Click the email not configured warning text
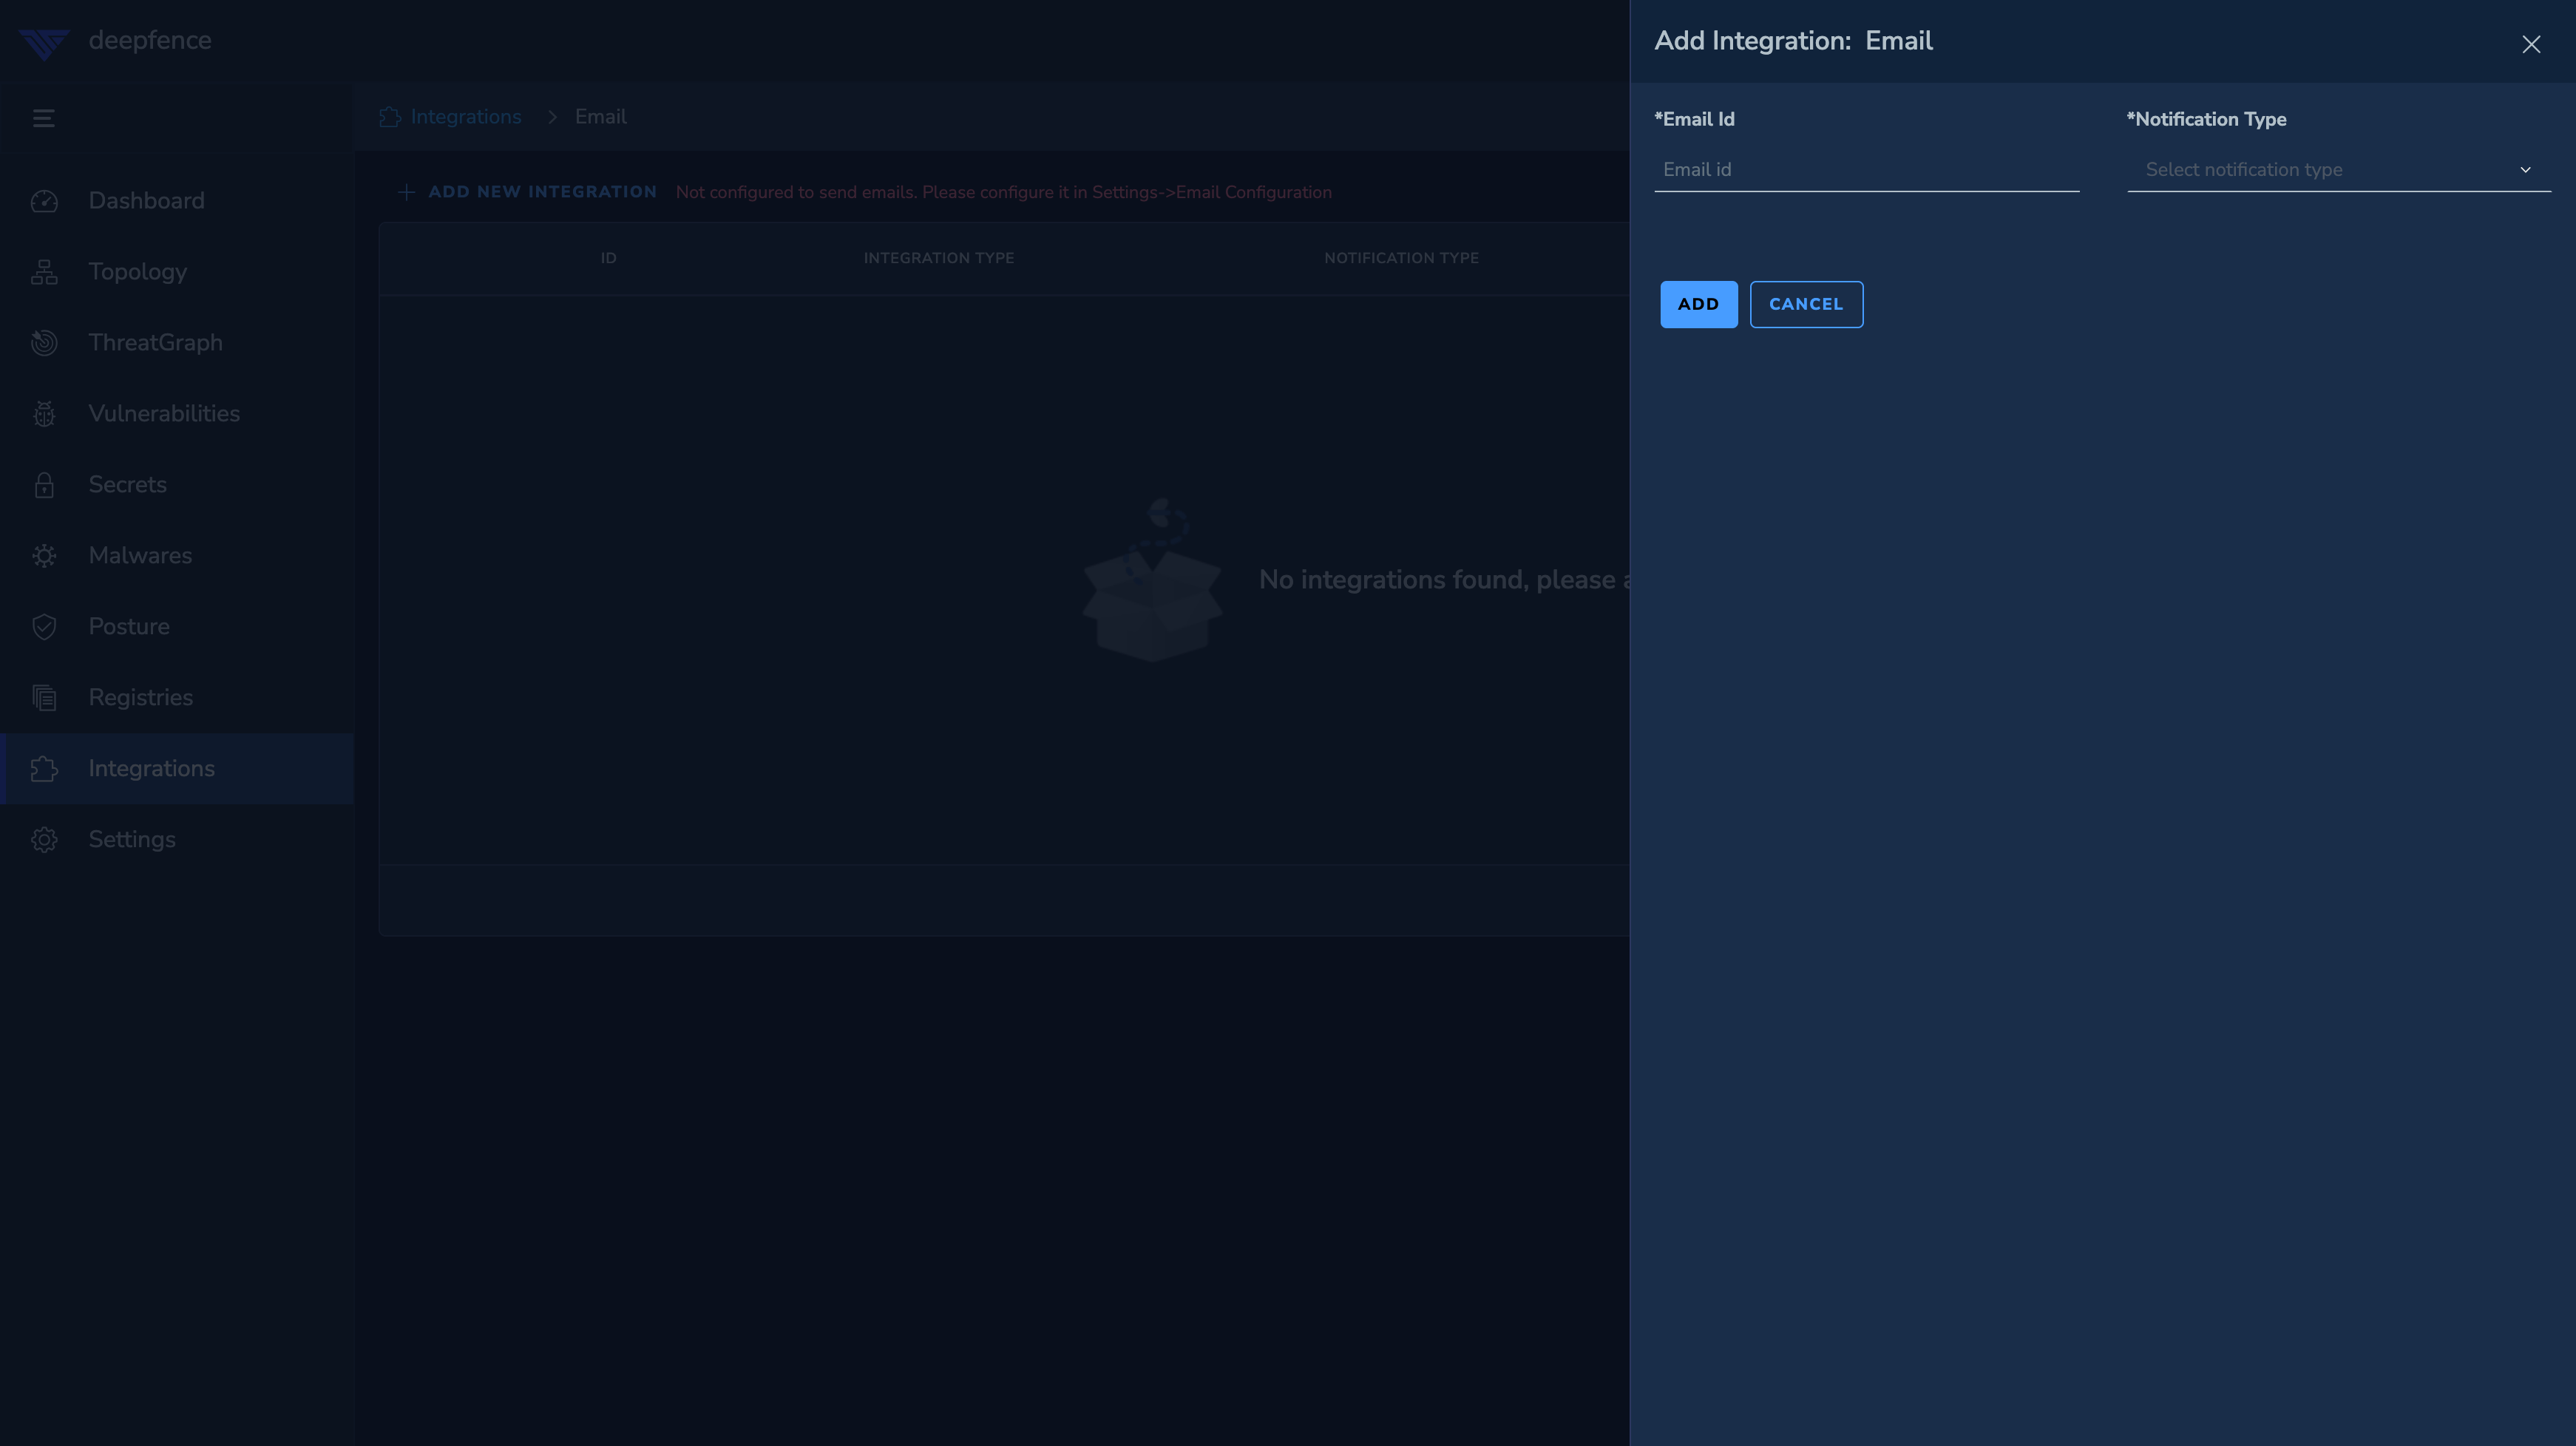 tap(1004, 192)
